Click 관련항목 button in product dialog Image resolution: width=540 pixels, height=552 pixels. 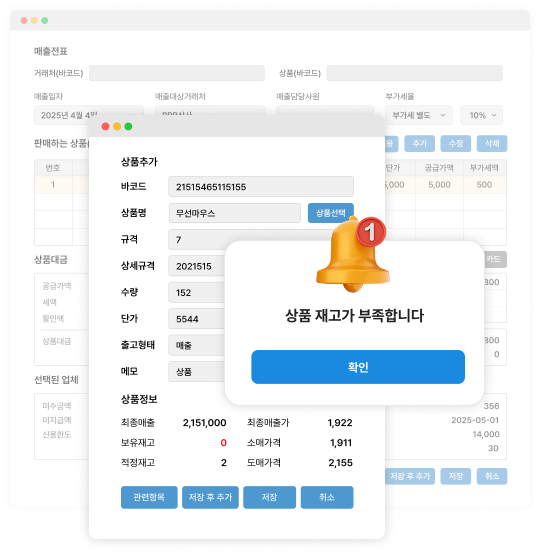click(x=149, y=497)
